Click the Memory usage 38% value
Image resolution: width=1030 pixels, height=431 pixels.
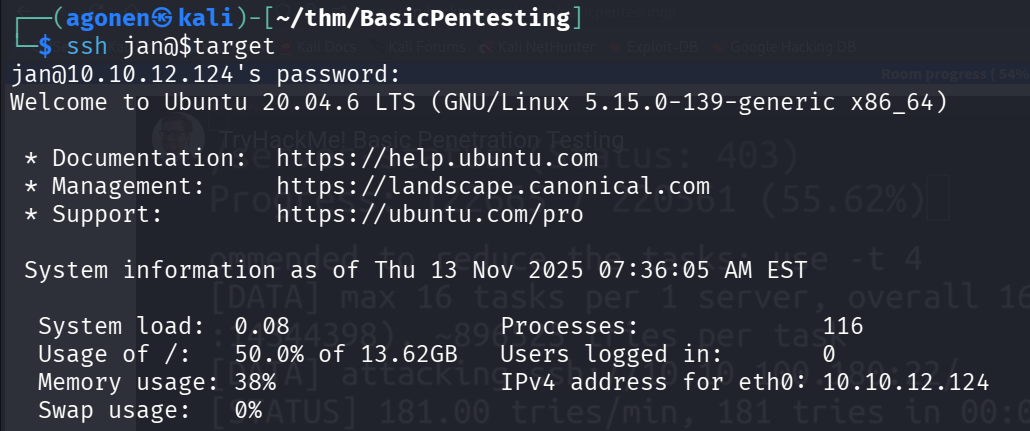click(x=255, y=382)
